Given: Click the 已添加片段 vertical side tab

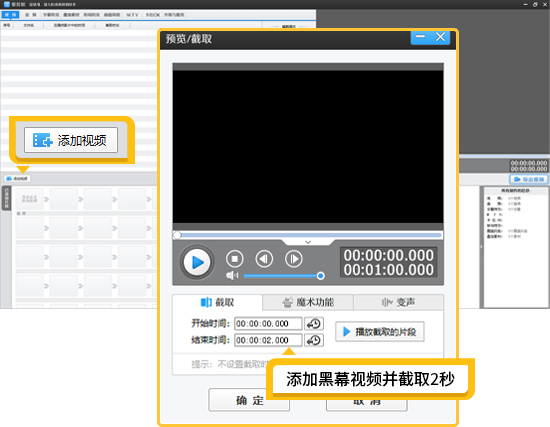Looking at the screenshot, I should click(x=7, y=198).
